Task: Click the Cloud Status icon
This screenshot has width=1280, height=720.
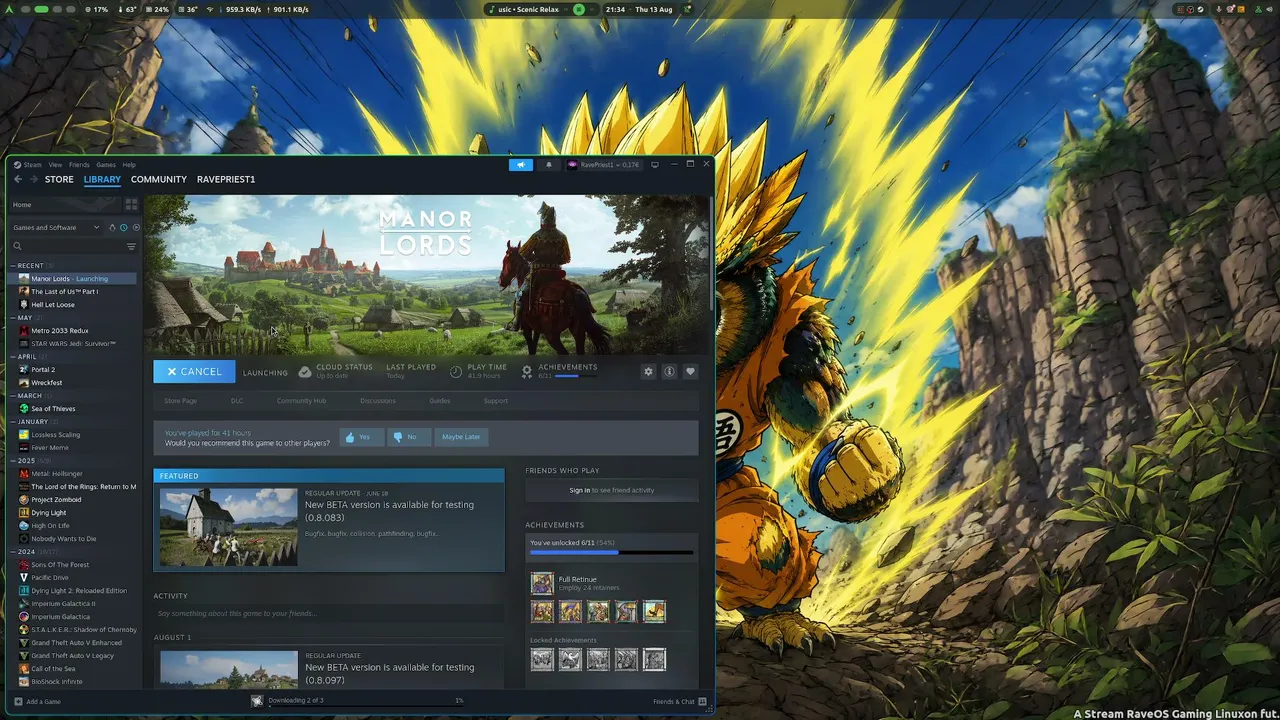Action: click(x=305, y=371)
